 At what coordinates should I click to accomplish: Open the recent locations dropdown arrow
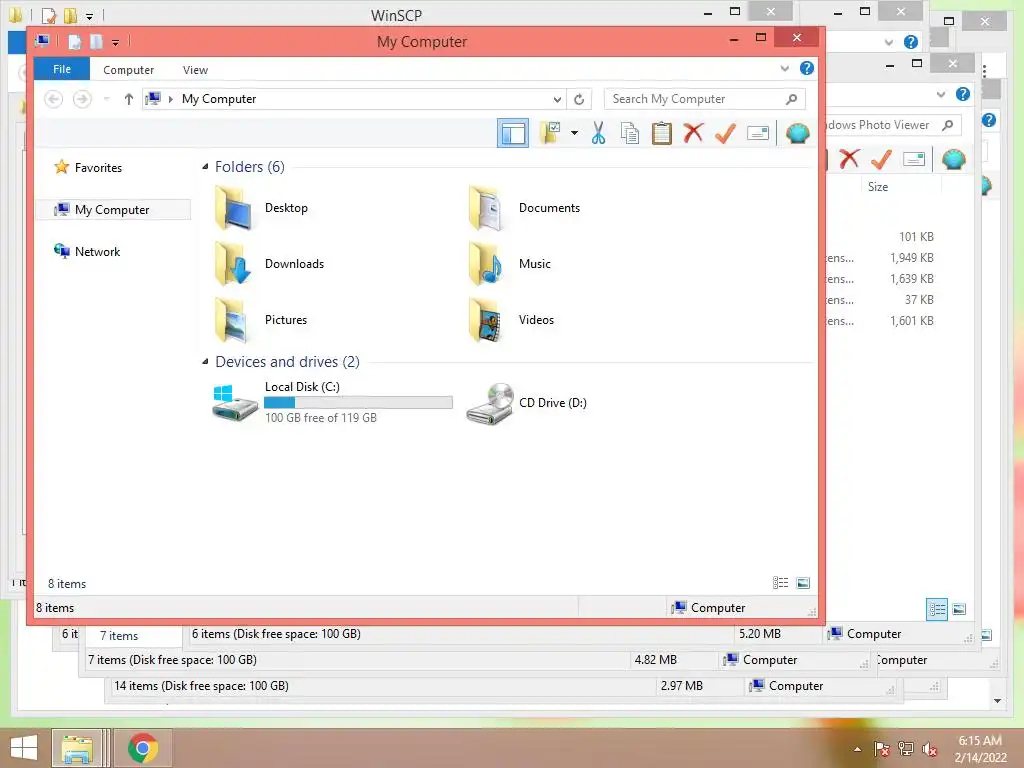pos(106,99)
